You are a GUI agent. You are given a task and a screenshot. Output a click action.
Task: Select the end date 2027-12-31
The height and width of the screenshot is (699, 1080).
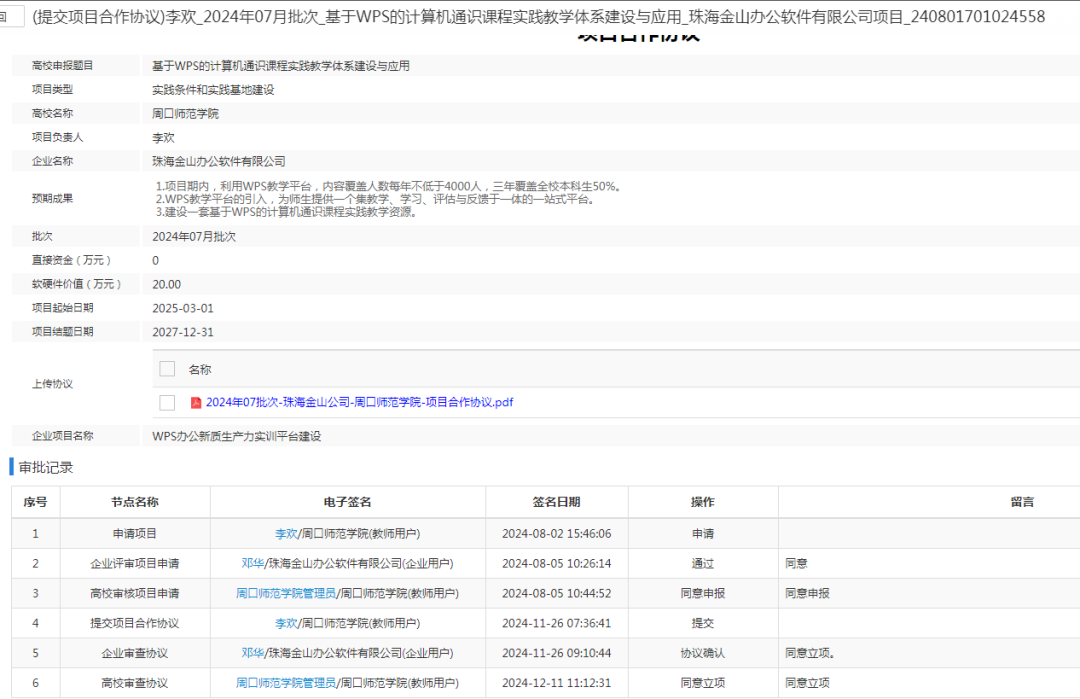[x=183, y=332]
